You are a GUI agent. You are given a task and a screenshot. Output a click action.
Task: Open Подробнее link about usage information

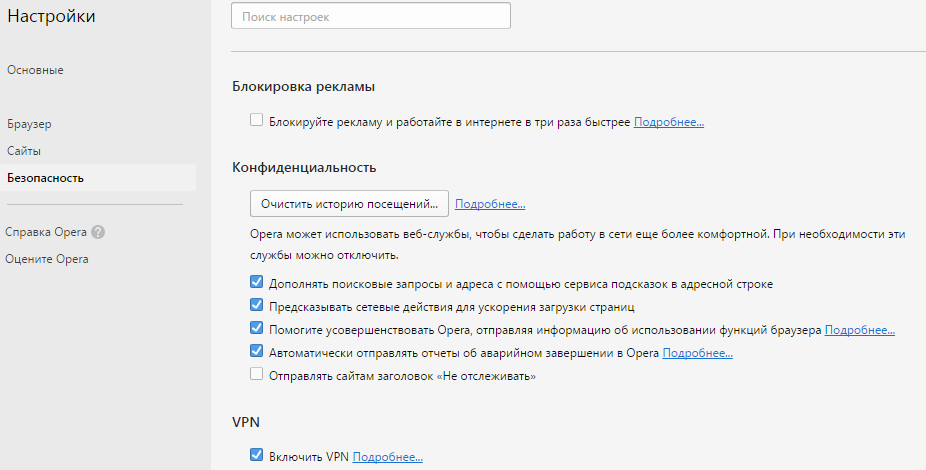859,330
